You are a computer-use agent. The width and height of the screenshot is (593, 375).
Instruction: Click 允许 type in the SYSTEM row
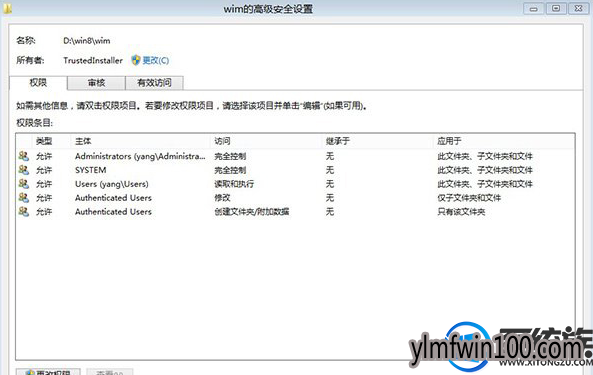(x=44, y=170)
